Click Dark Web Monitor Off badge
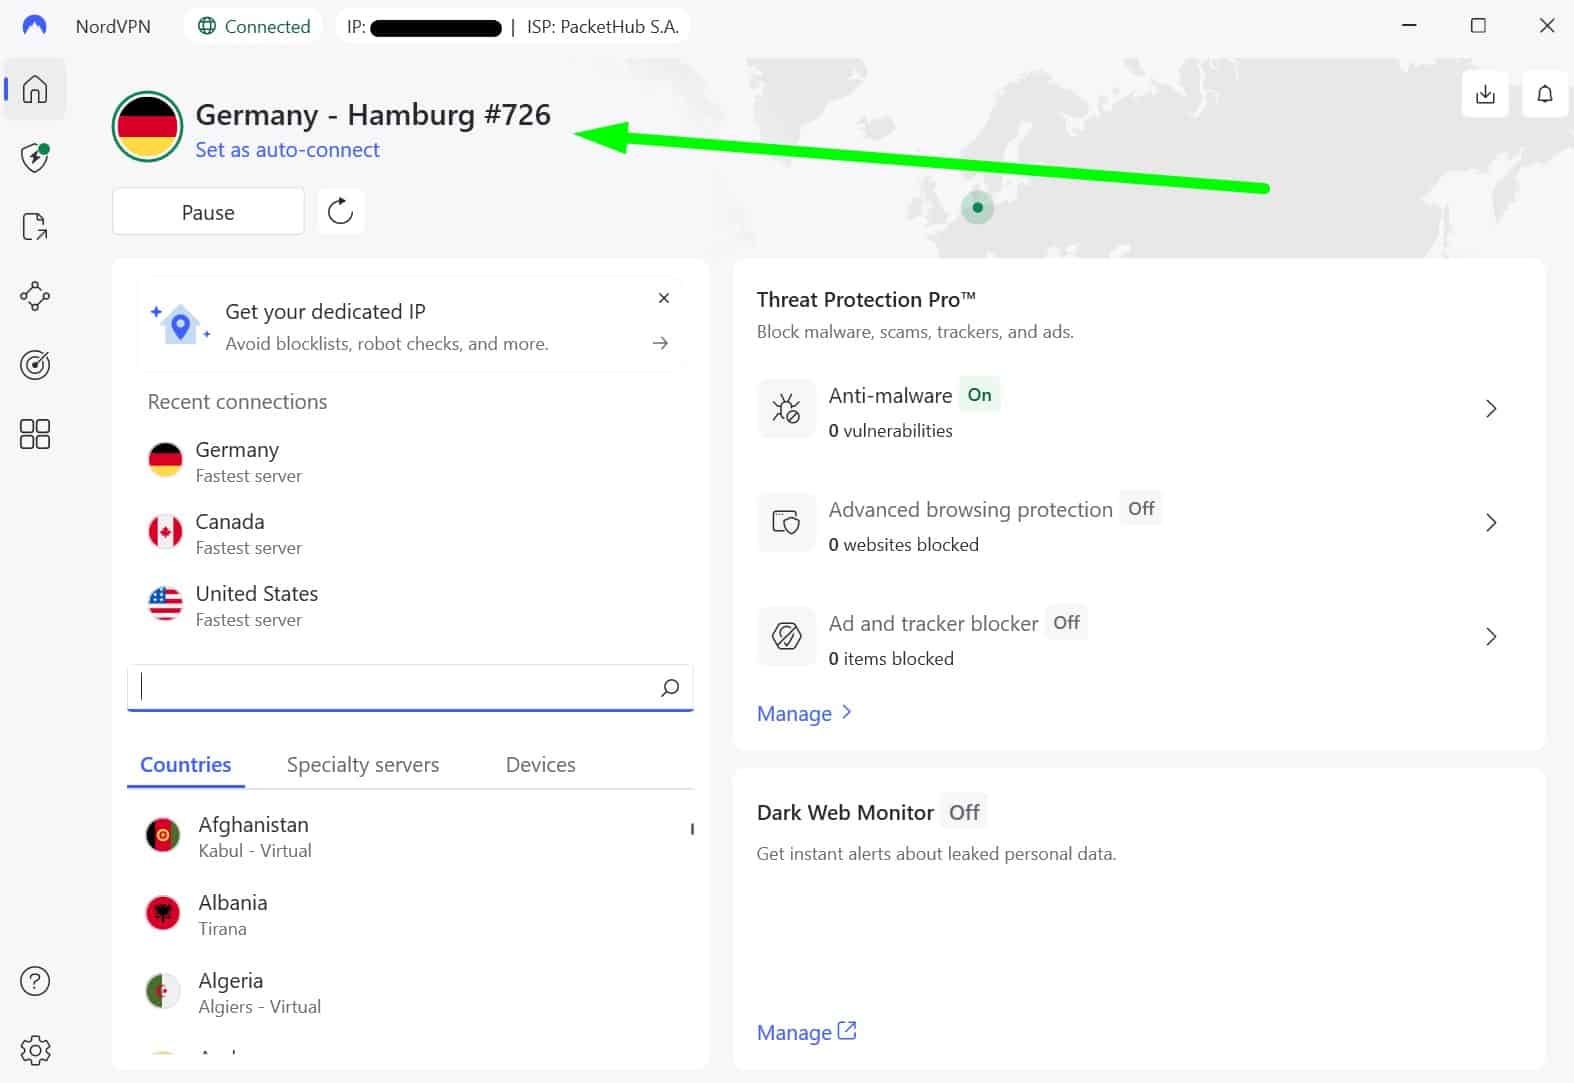The width and height of the screenshot is (1574, 1083). click(964, 812)
